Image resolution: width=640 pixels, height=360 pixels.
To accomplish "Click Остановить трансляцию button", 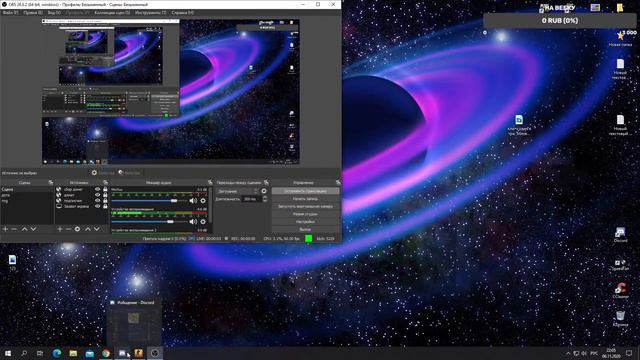I will pyautogui.click(x=305, y=191).
